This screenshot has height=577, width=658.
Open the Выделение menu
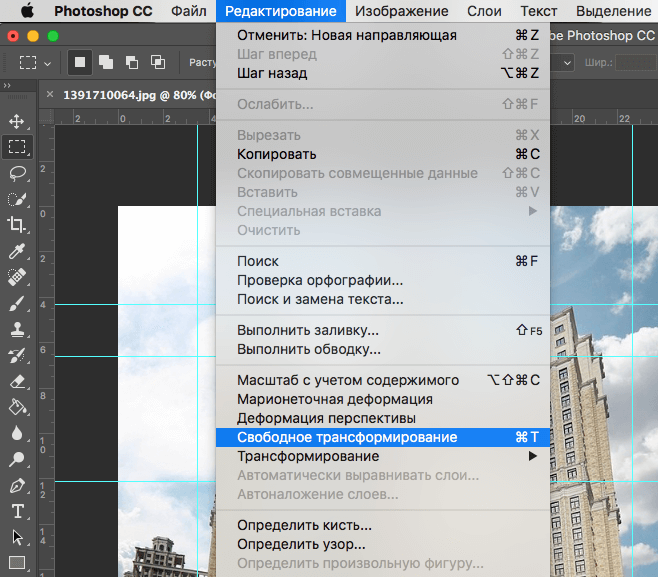pyautogui.click(x=614, y=11)
